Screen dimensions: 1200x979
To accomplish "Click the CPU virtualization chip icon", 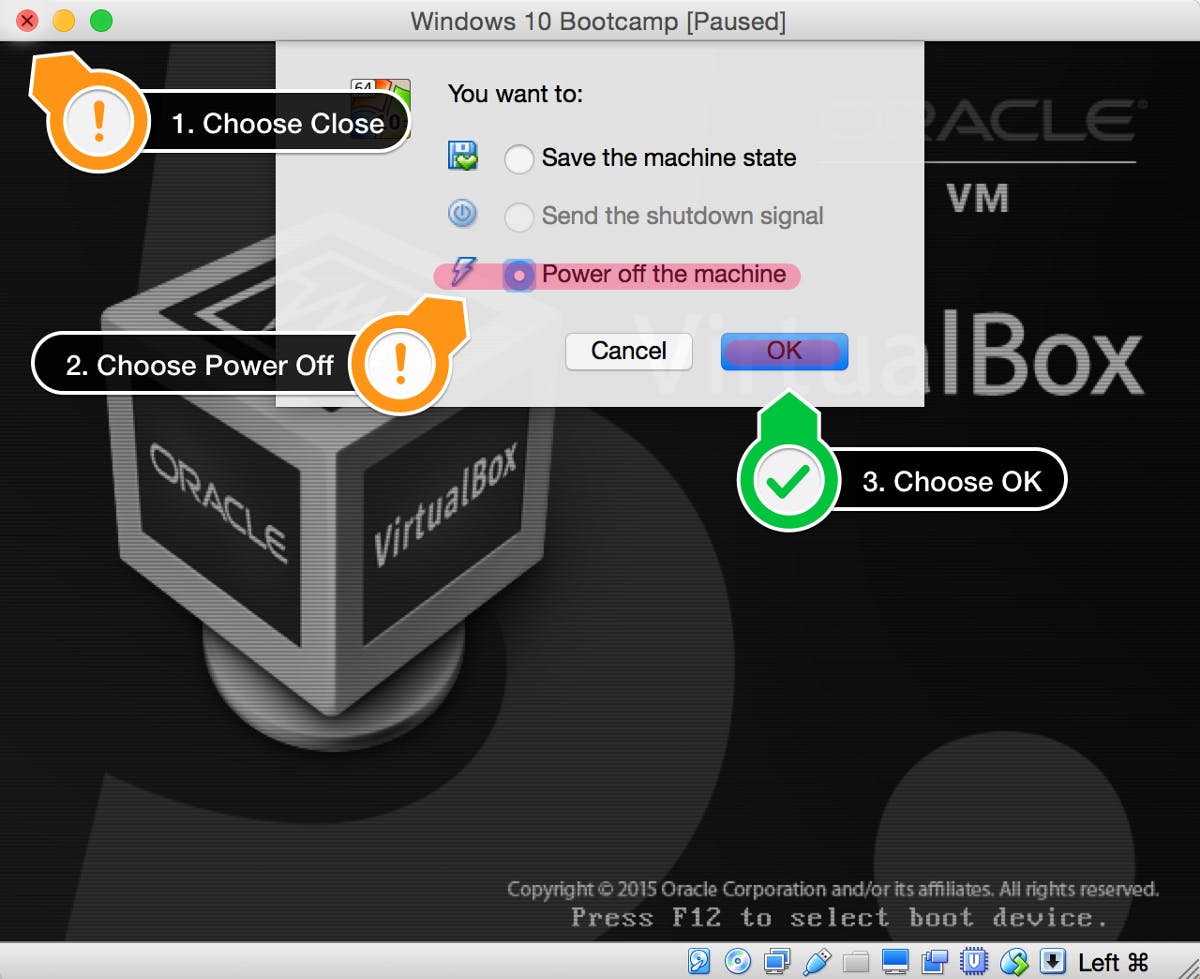I will click(973, 962).
